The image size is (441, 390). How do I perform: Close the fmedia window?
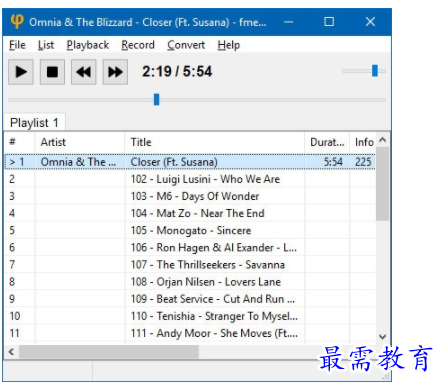[x=370, y=22]
